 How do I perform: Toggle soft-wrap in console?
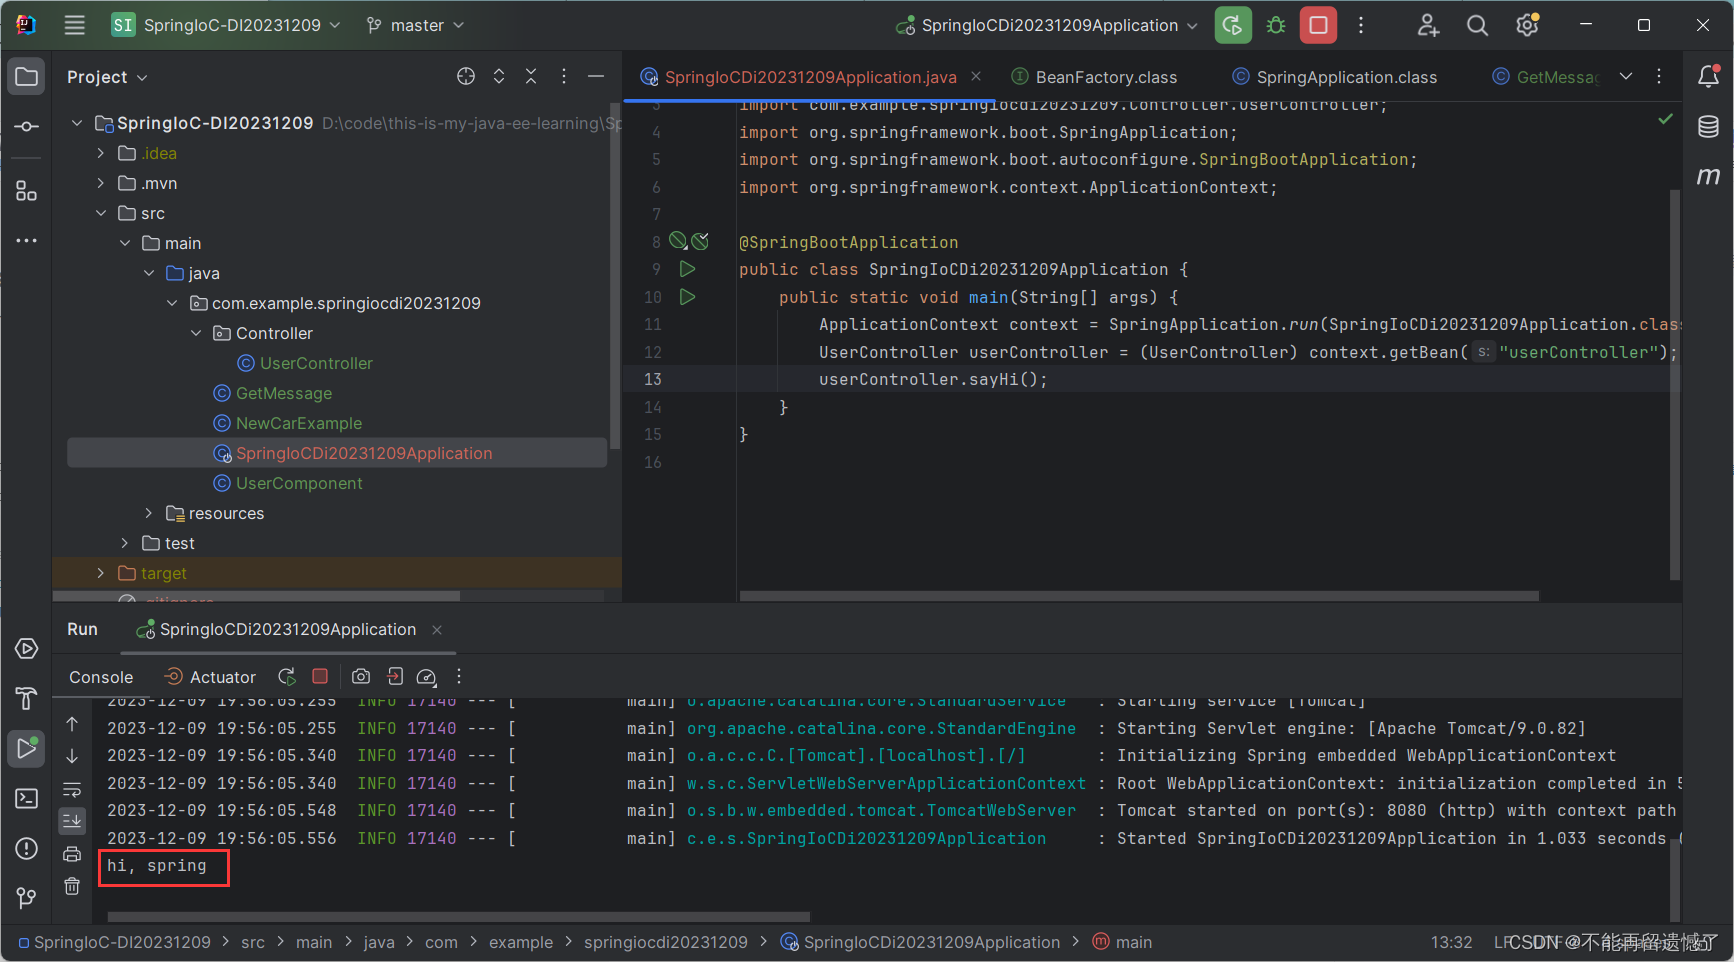pyautogui.click(x=72, y=789)
